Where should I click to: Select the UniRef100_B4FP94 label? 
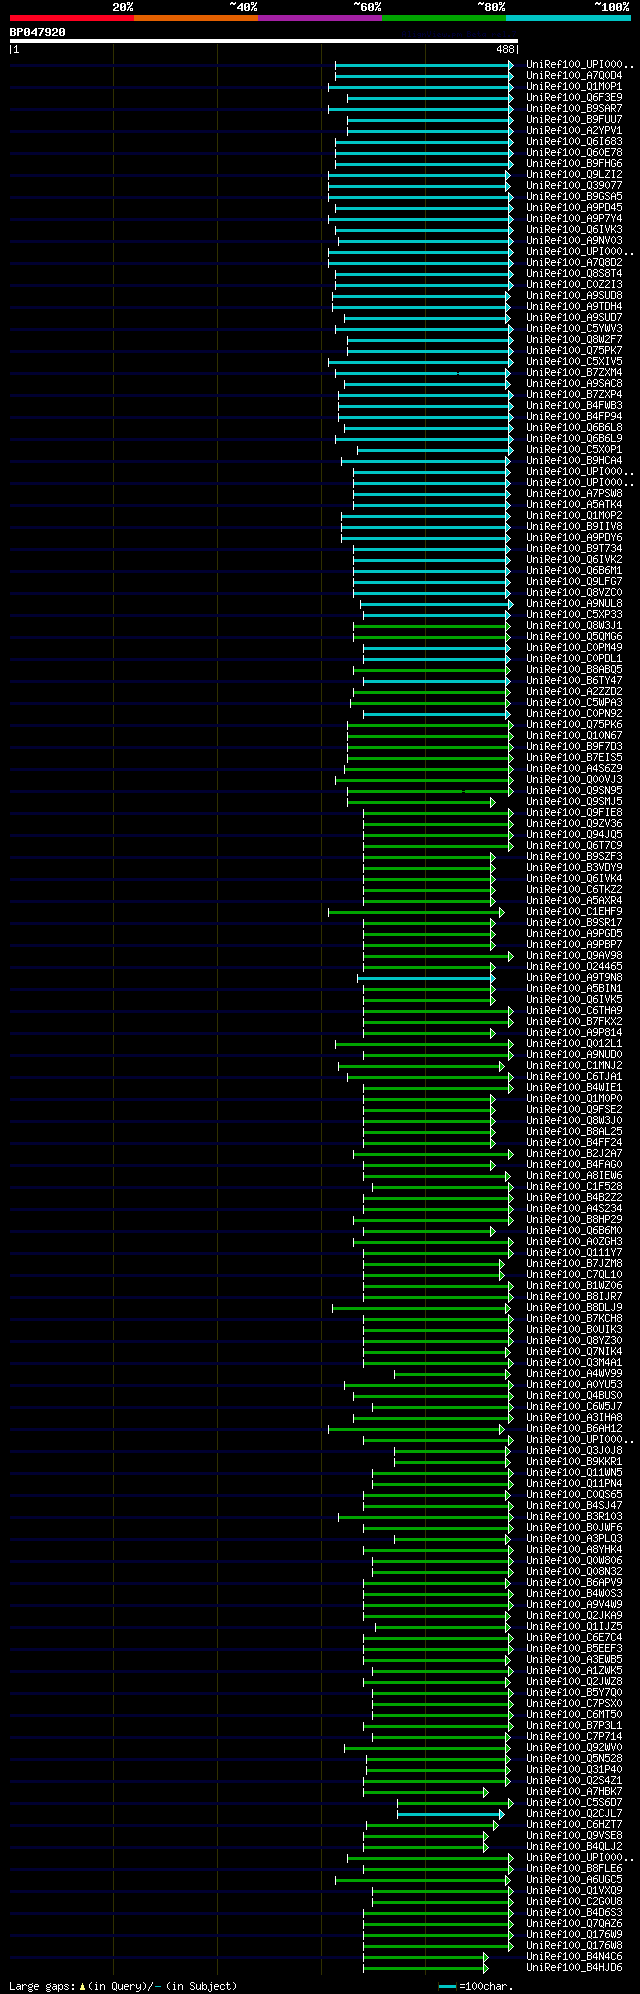click(x=574, y=416)
